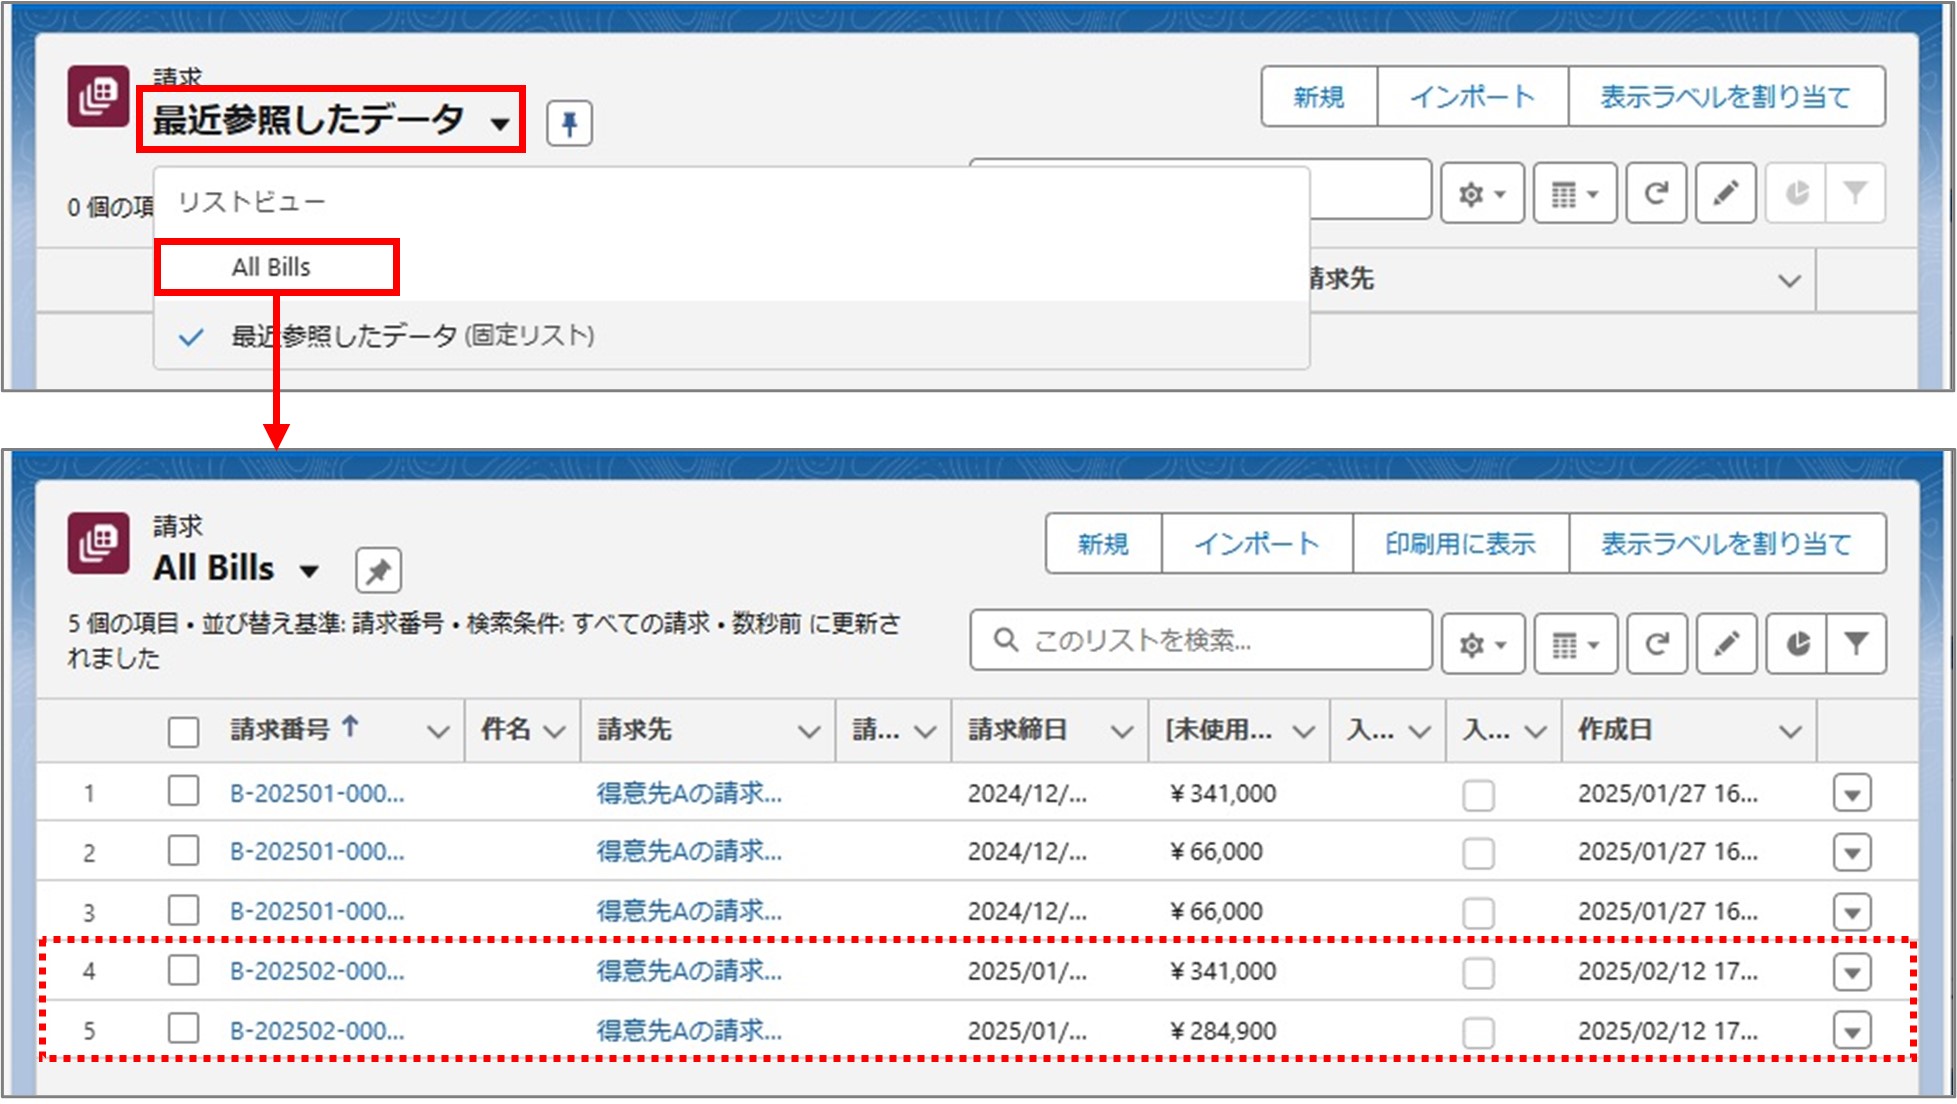Check the row 1 selection checkbox

pyautogui.click(x=184, y=792)
